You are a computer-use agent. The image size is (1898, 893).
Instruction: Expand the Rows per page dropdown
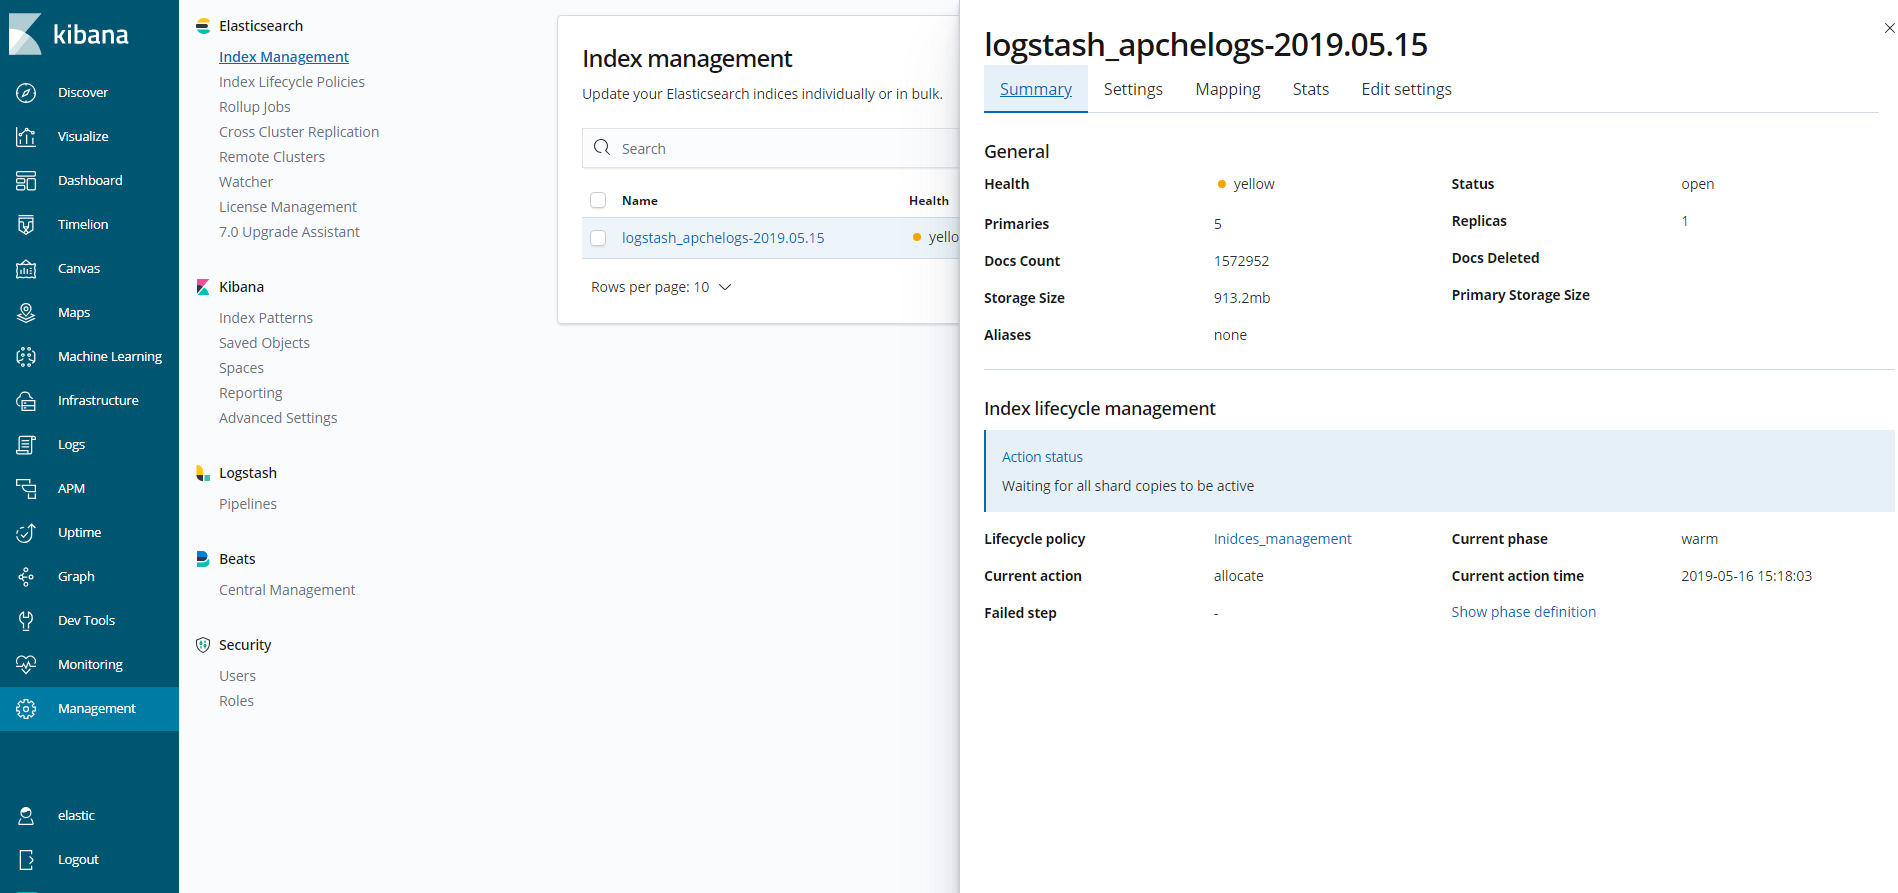pos(661,287)
